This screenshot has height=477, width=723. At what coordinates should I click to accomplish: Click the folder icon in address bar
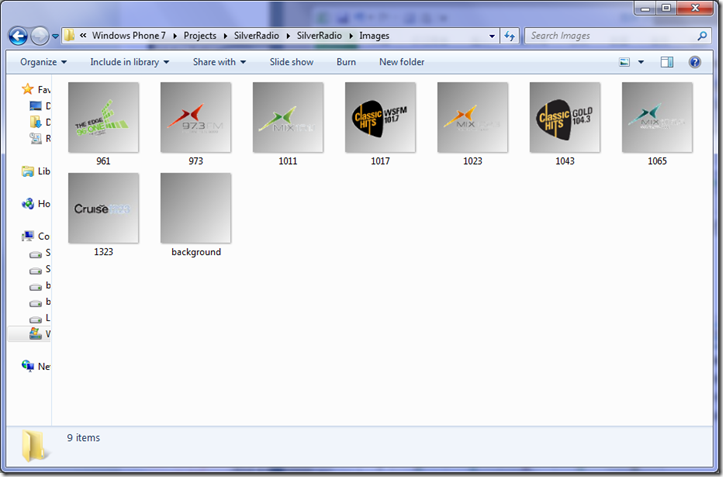tap(69, 36)
